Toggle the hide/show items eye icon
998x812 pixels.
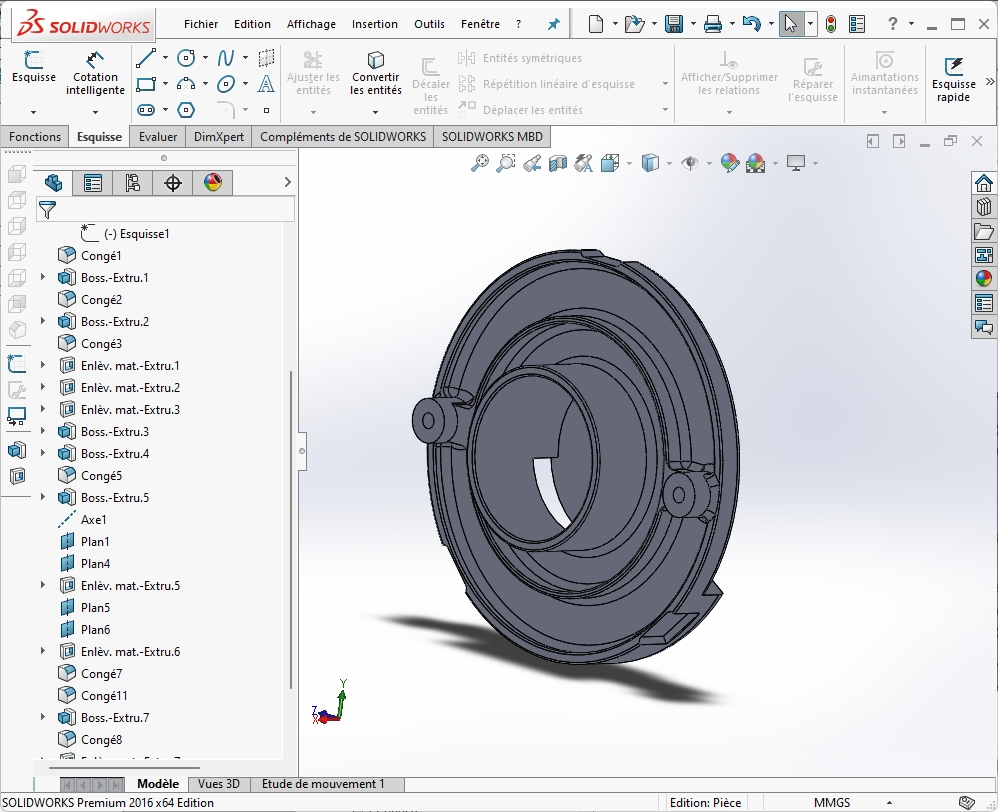[x=690, y=163]
